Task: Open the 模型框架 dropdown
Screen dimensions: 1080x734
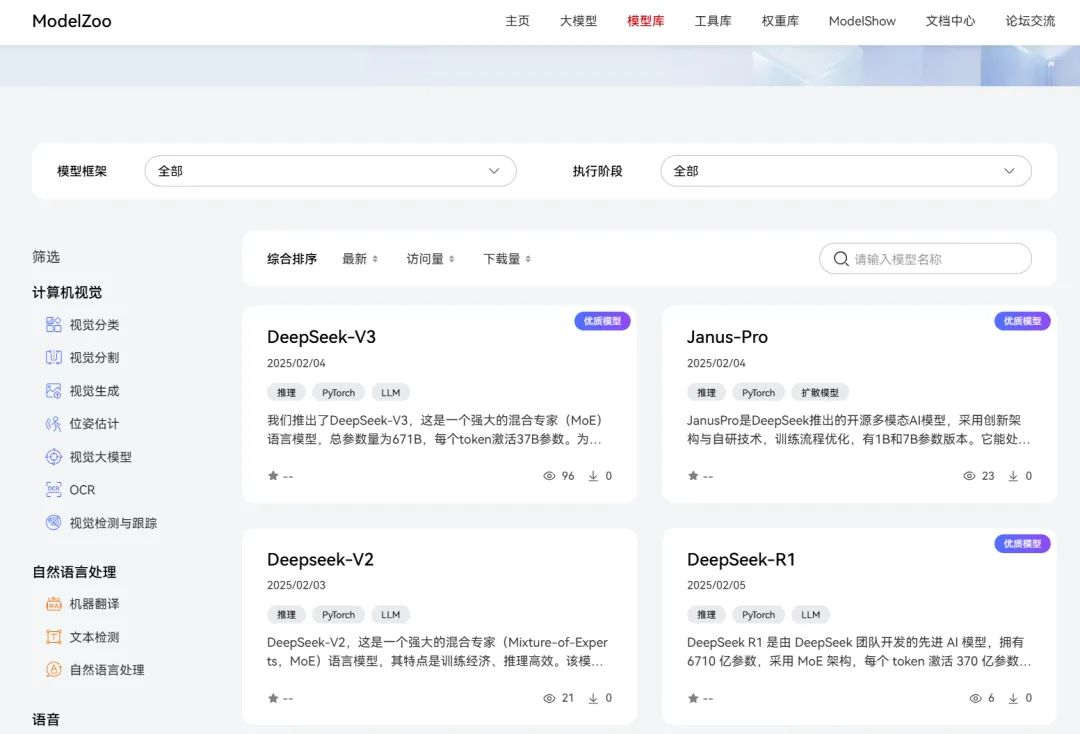Action: pos(330,170)
